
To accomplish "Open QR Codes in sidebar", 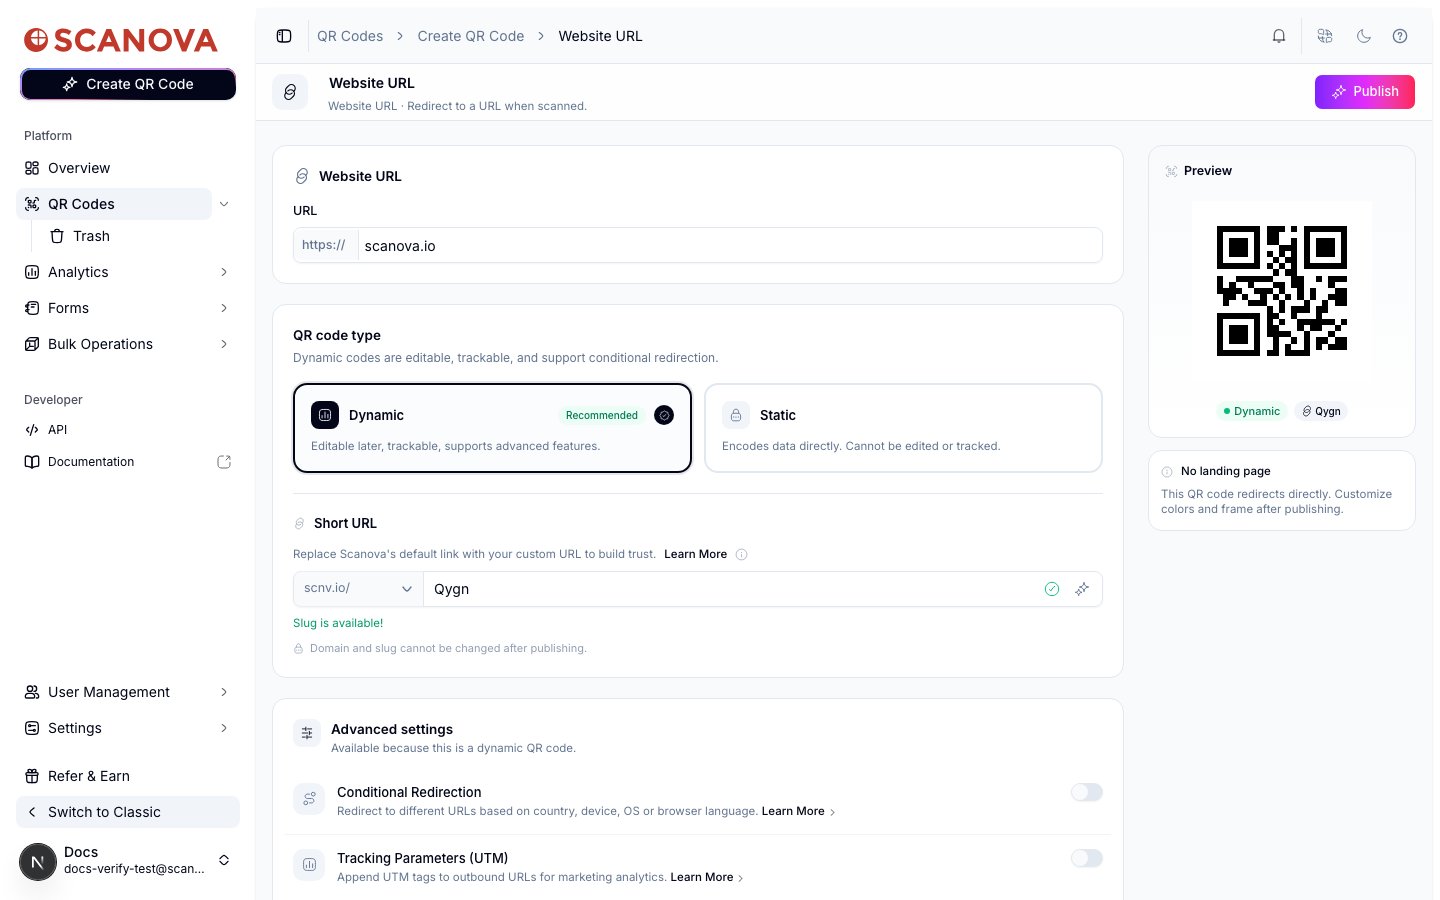I will (114, 204).
